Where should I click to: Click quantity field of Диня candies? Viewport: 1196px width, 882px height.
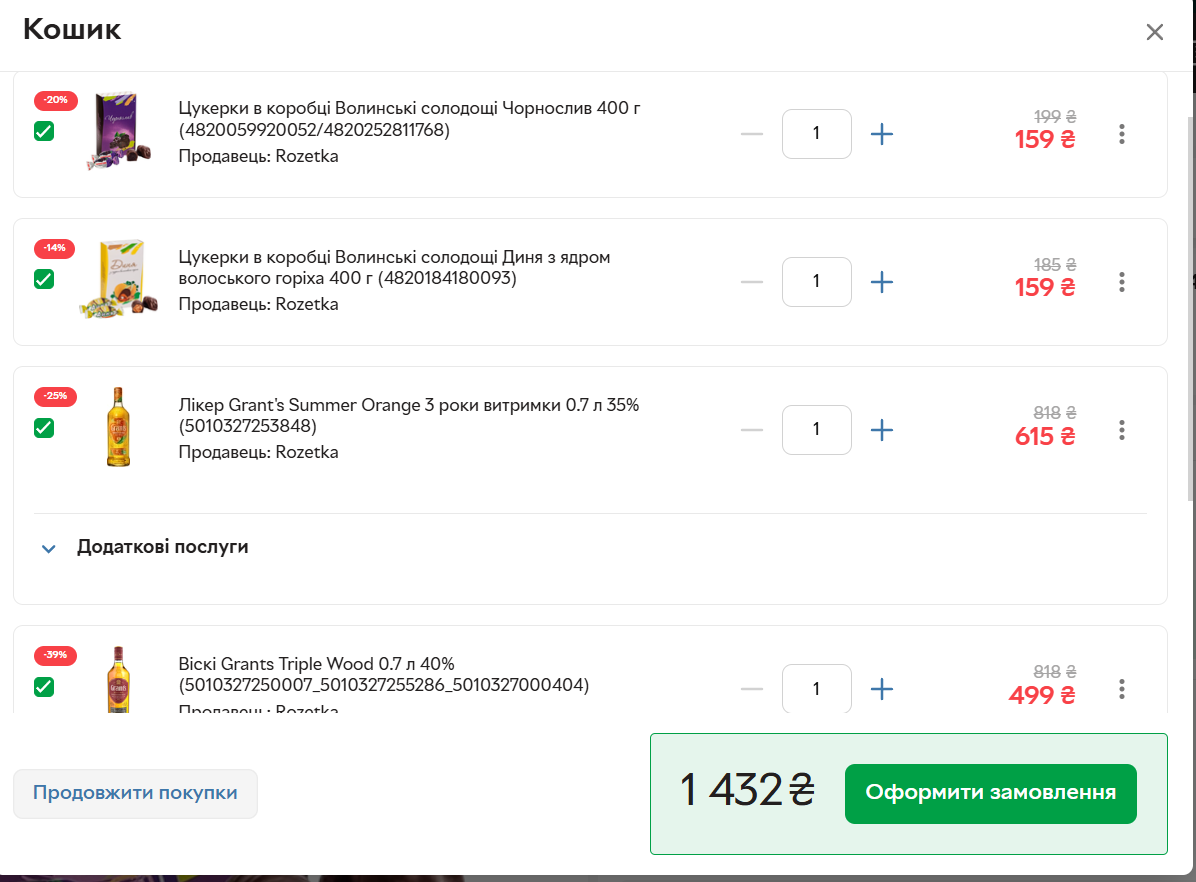click(x=816, y=282)
